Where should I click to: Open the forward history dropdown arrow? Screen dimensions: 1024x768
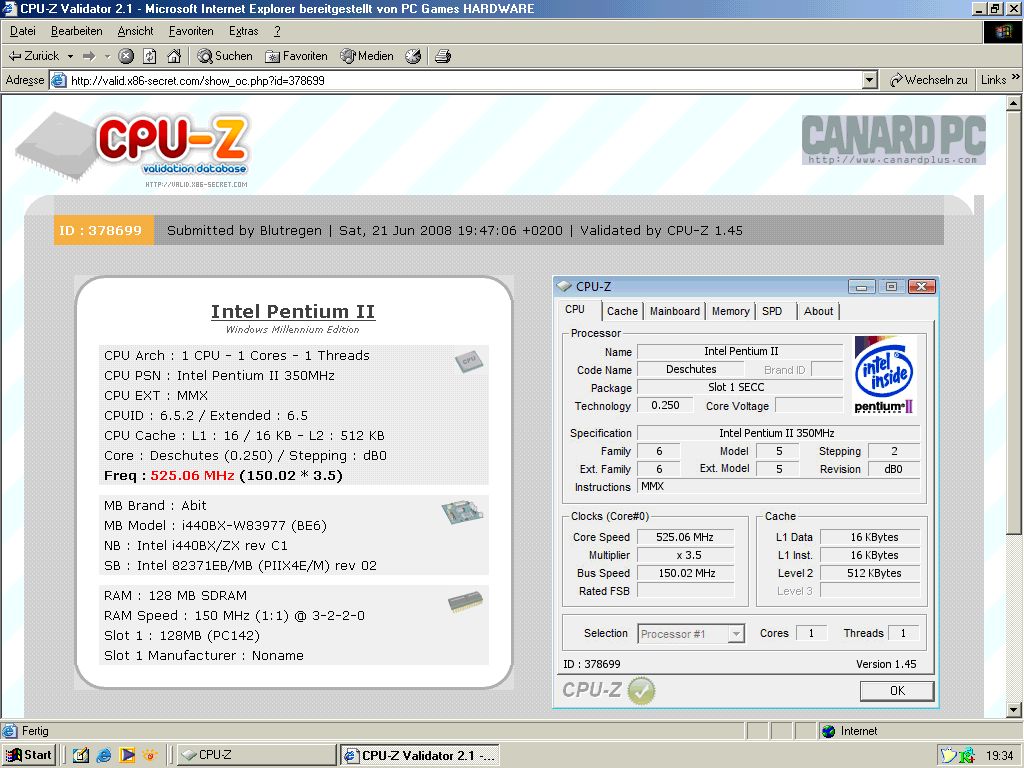[107, 56]
